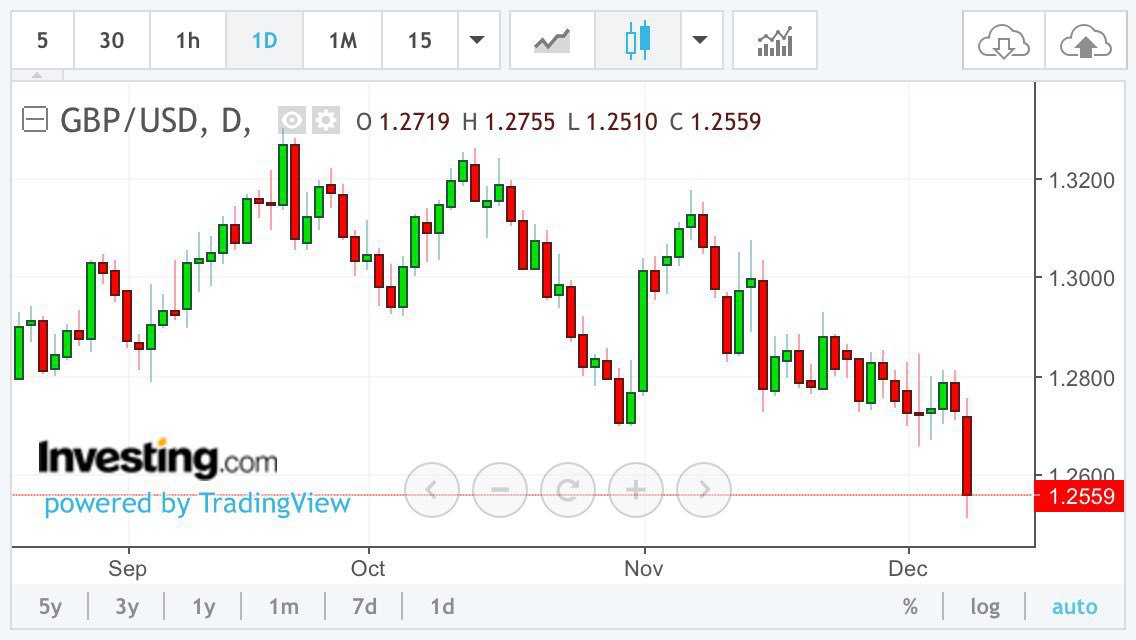Click the cloud upload (save chart) icon
Viewport: 1136px width, 640px height.
coord(1085,41)
